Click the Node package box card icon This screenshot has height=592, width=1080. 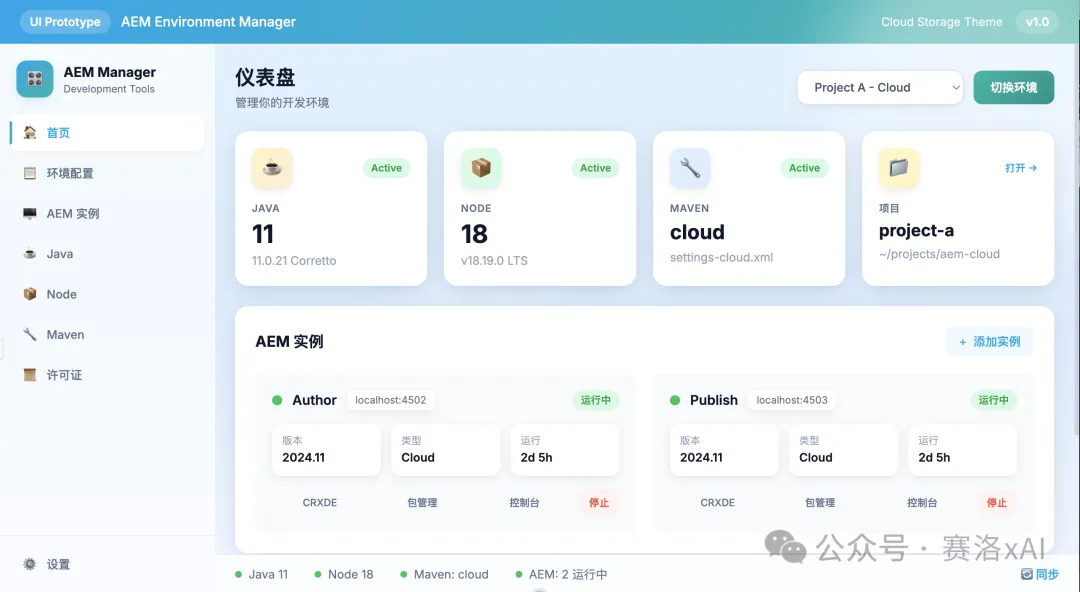[481, 168]
